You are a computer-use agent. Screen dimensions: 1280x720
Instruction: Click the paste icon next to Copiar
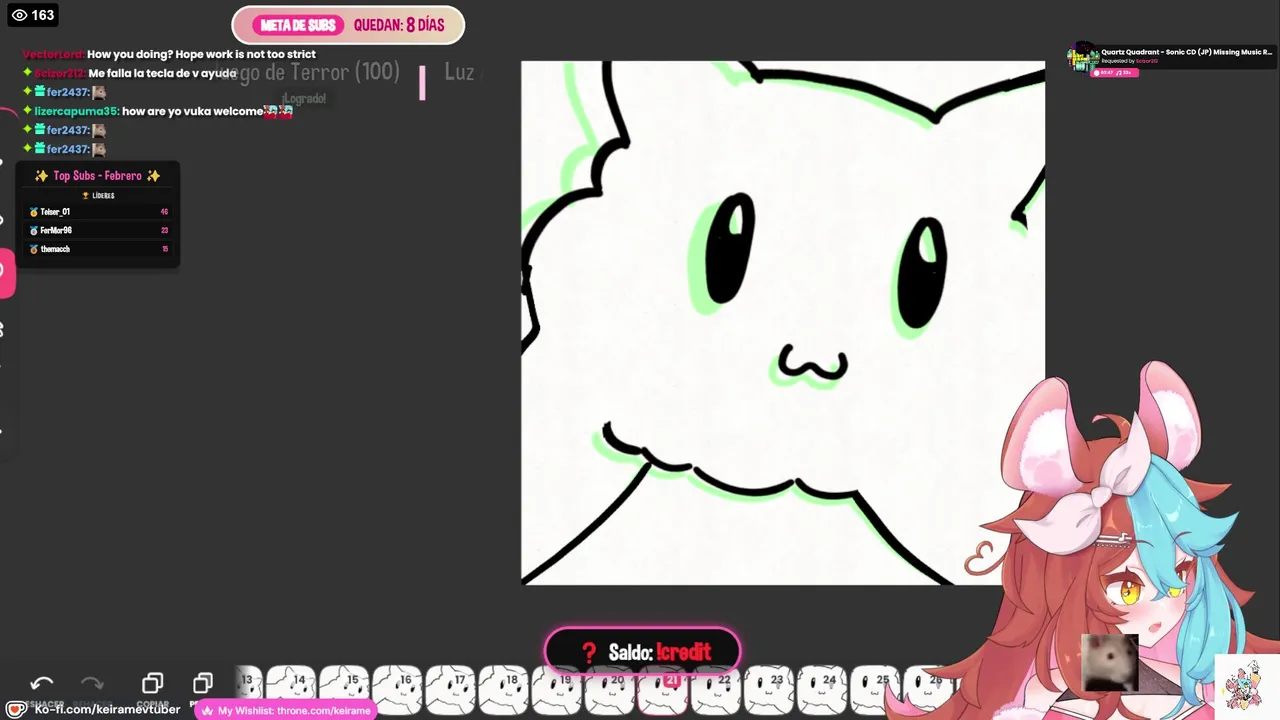[x=203, y=683]
